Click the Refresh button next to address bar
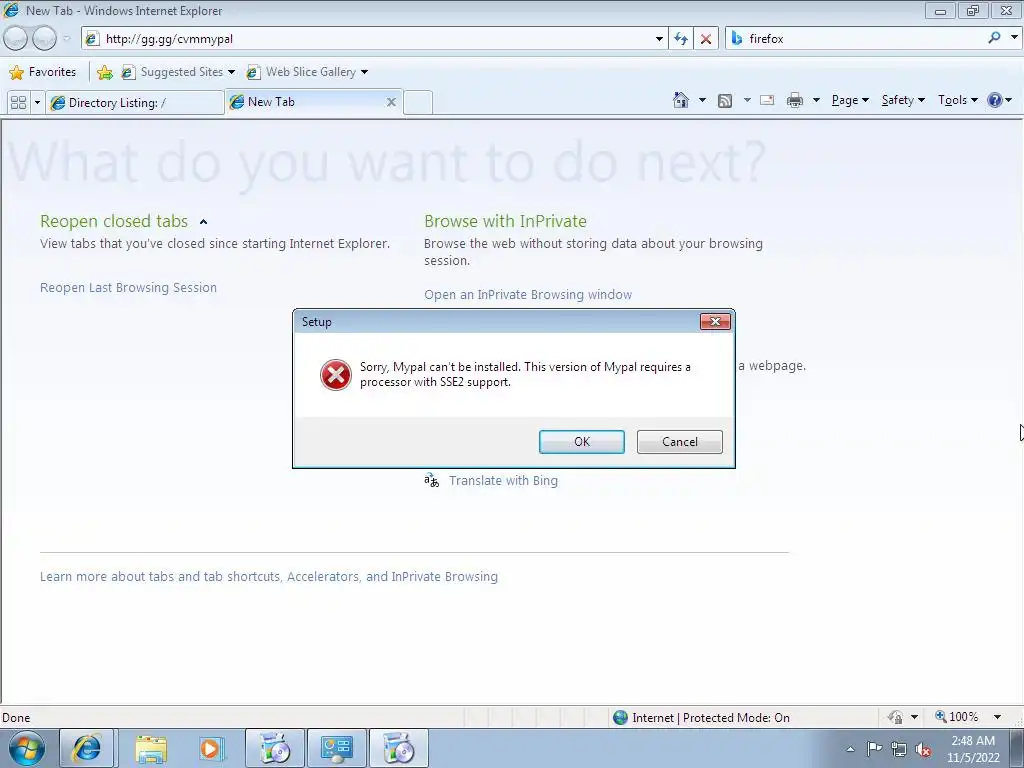 click(x=680, y=39)
